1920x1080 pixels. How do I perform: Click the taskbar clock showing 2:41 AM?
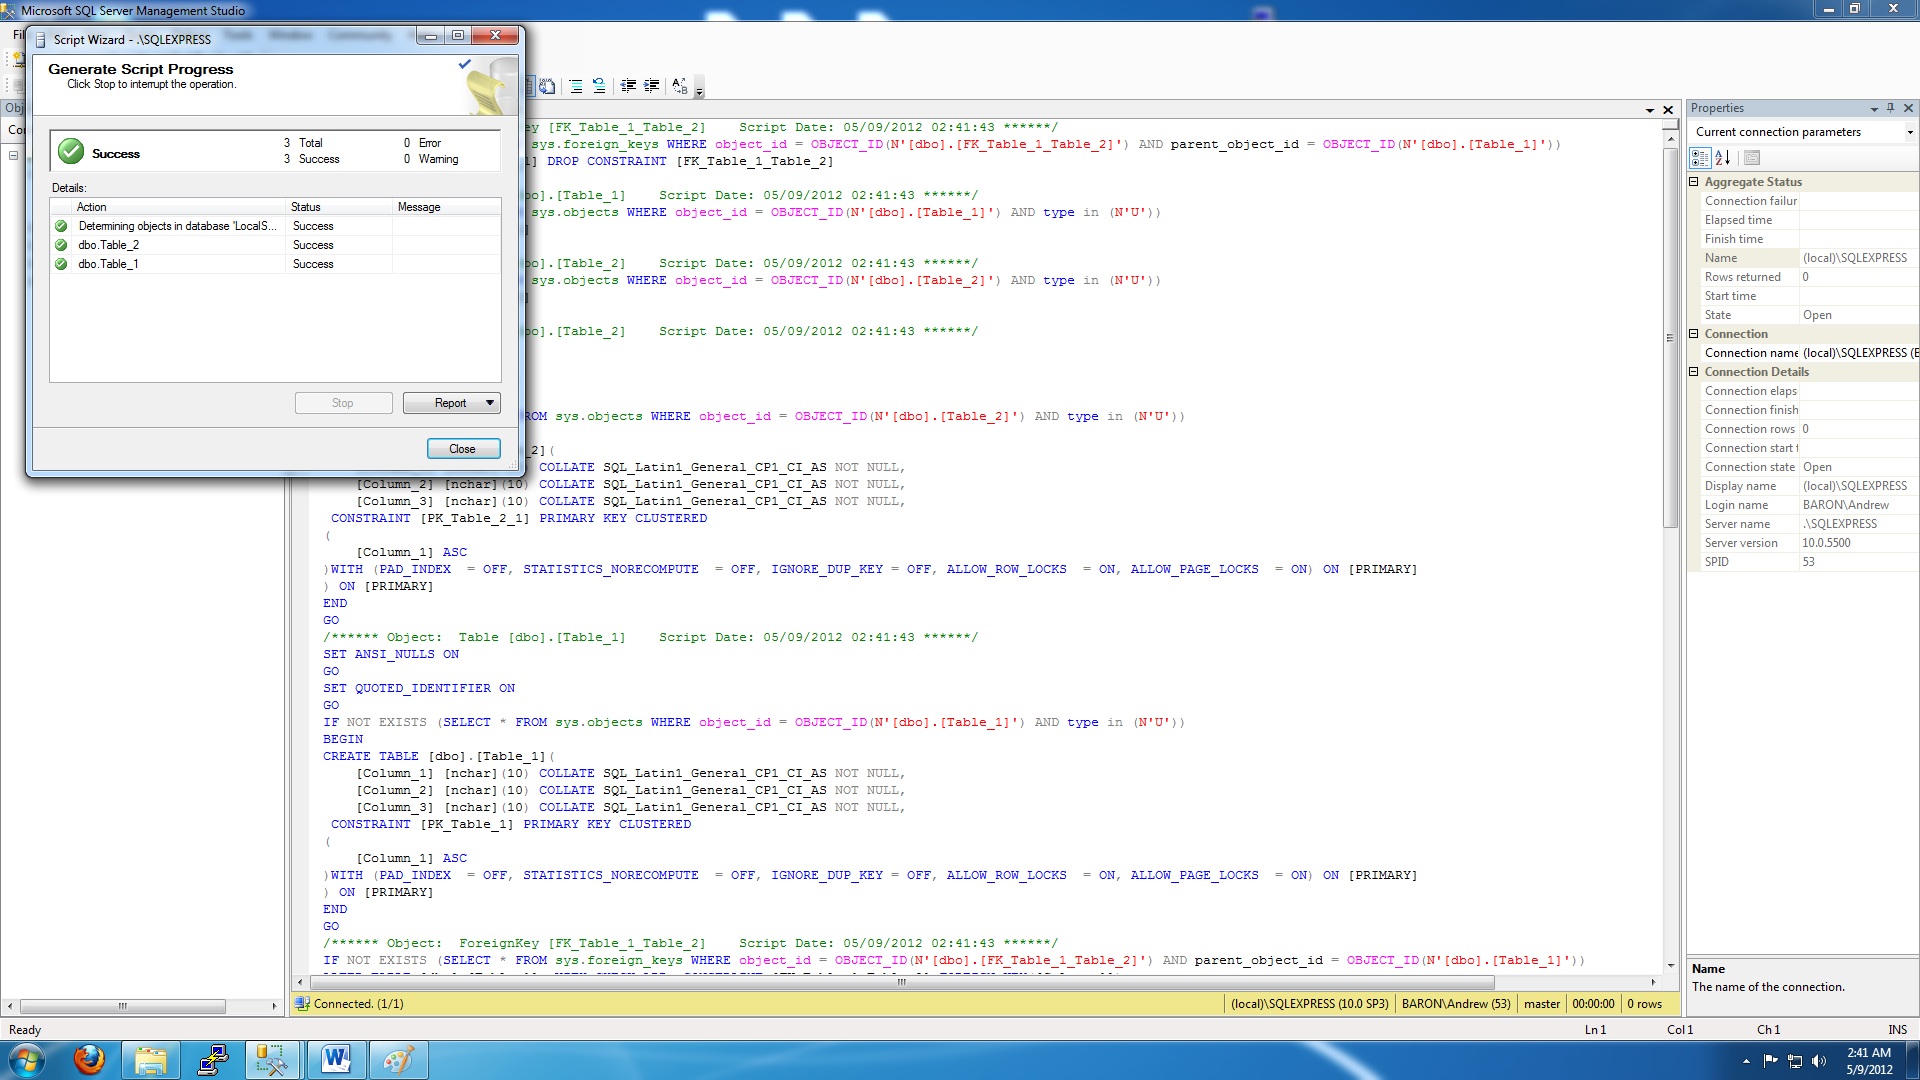point(1869,1061)
